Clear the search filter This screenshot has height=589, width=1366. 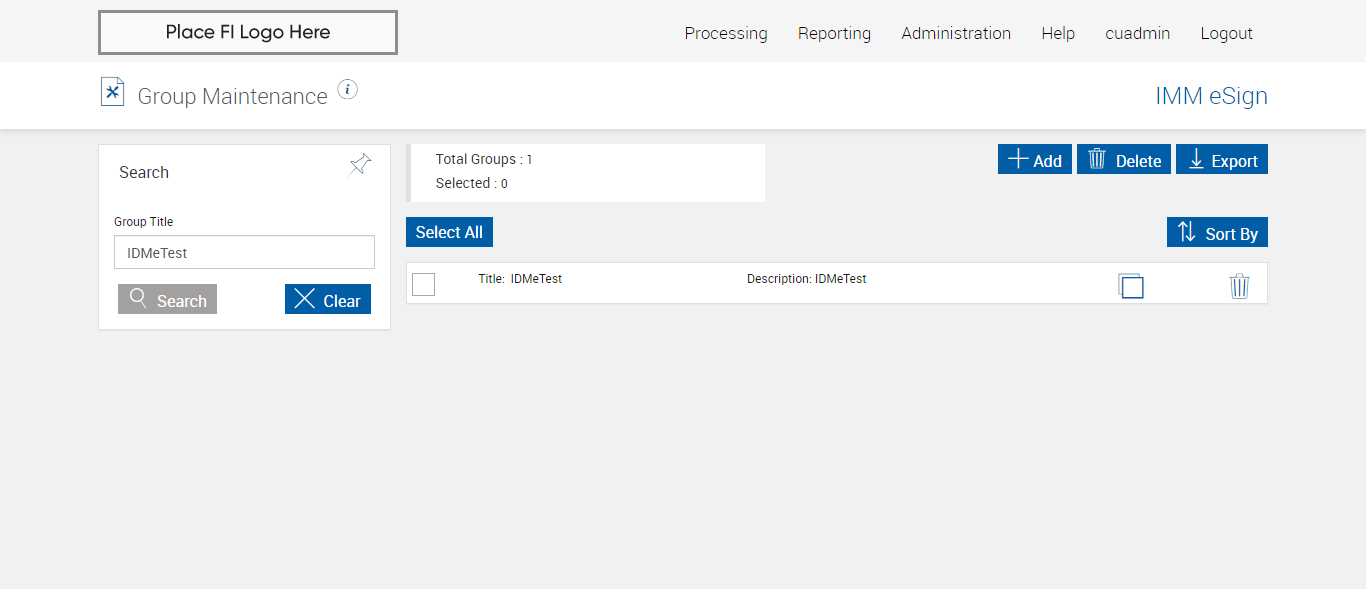(328, 300)
